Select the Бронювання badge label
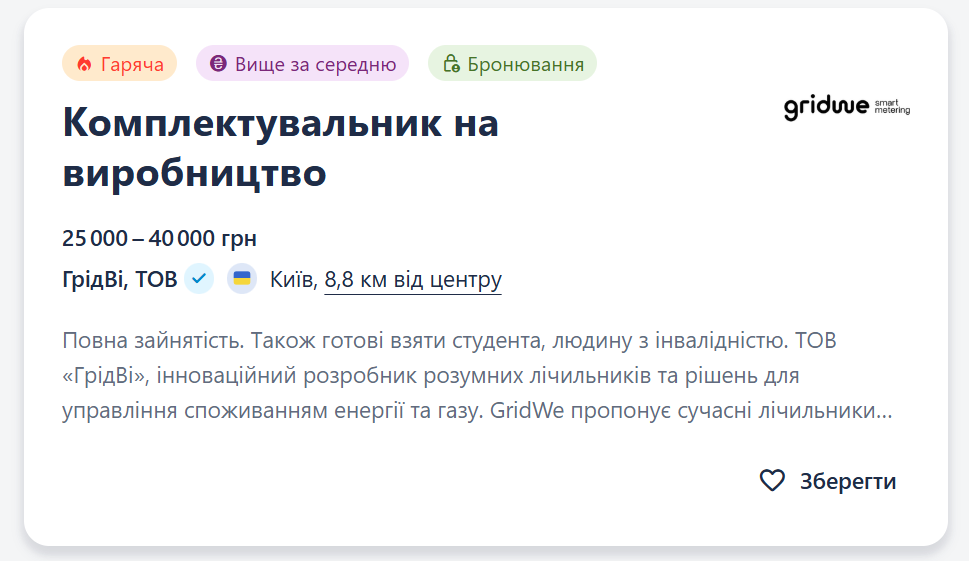The height and width of the screenshot is (561, 969). click(525, 64)
